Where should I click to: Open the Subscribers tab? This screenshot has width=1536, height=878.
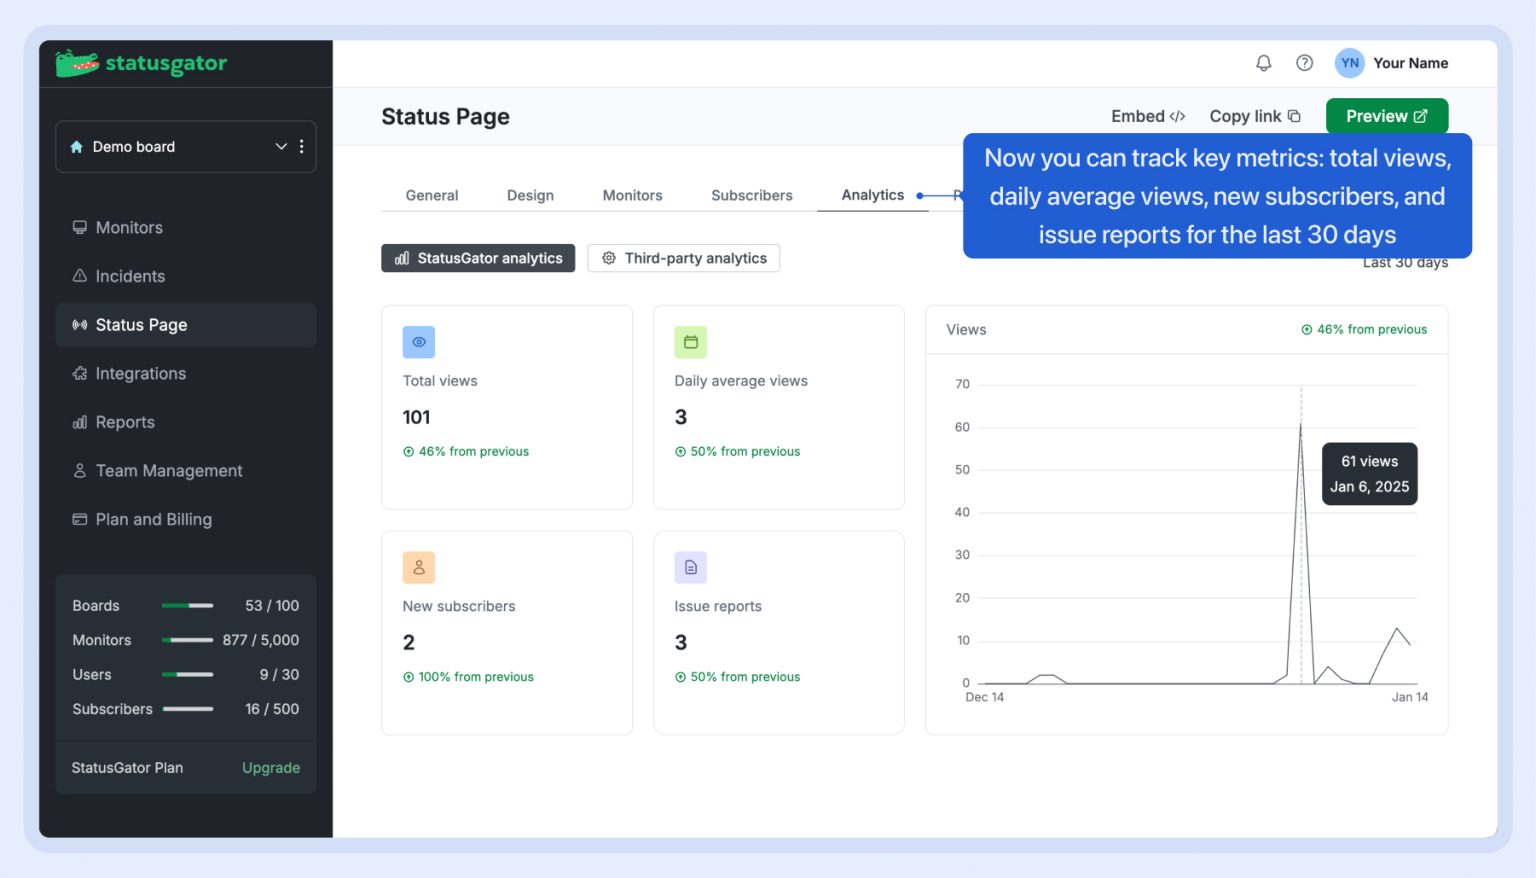(752, 195)
